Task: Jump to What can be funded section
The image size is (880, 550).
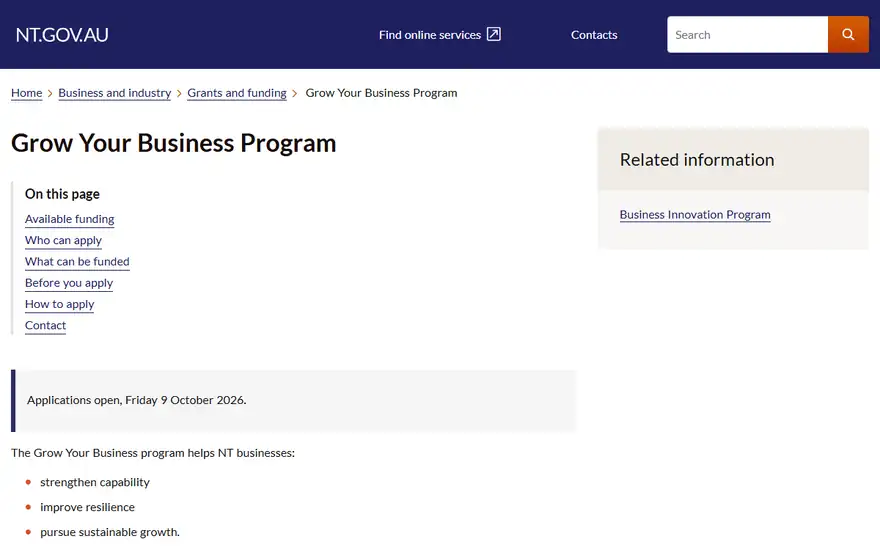Action: pyautogui.click(x=77, y=262)
